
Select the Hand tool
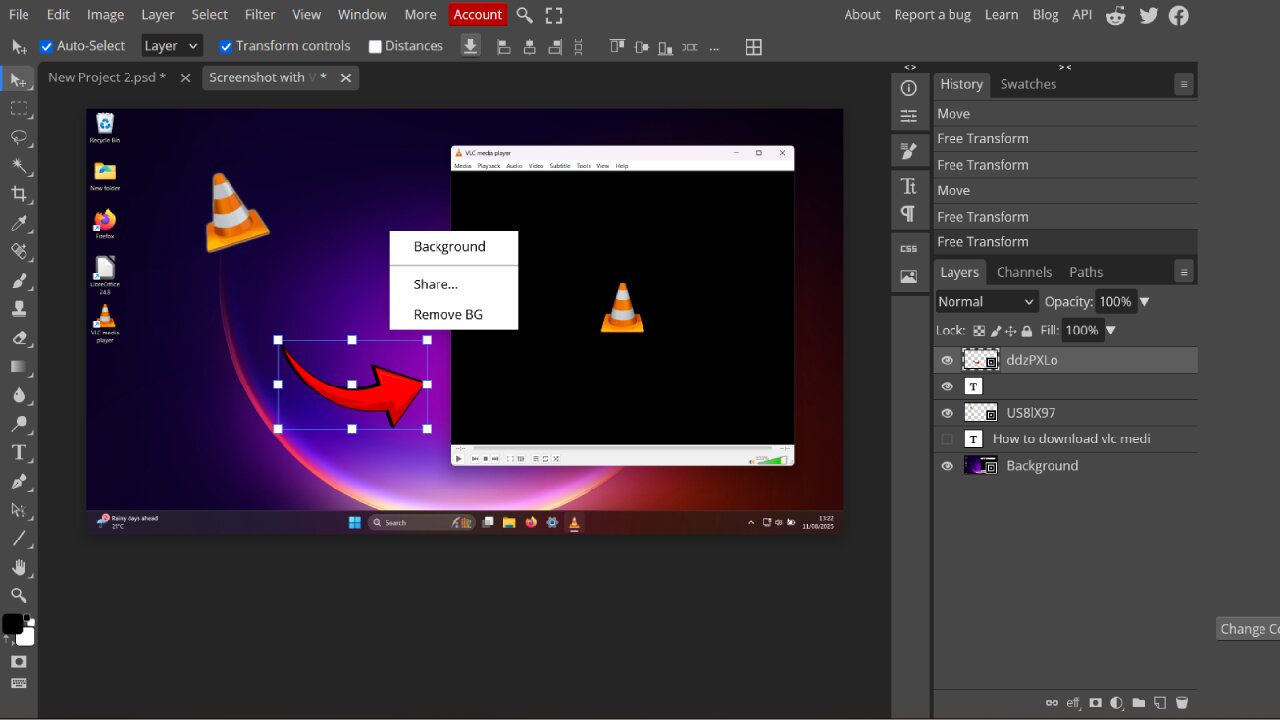point(18,567)
